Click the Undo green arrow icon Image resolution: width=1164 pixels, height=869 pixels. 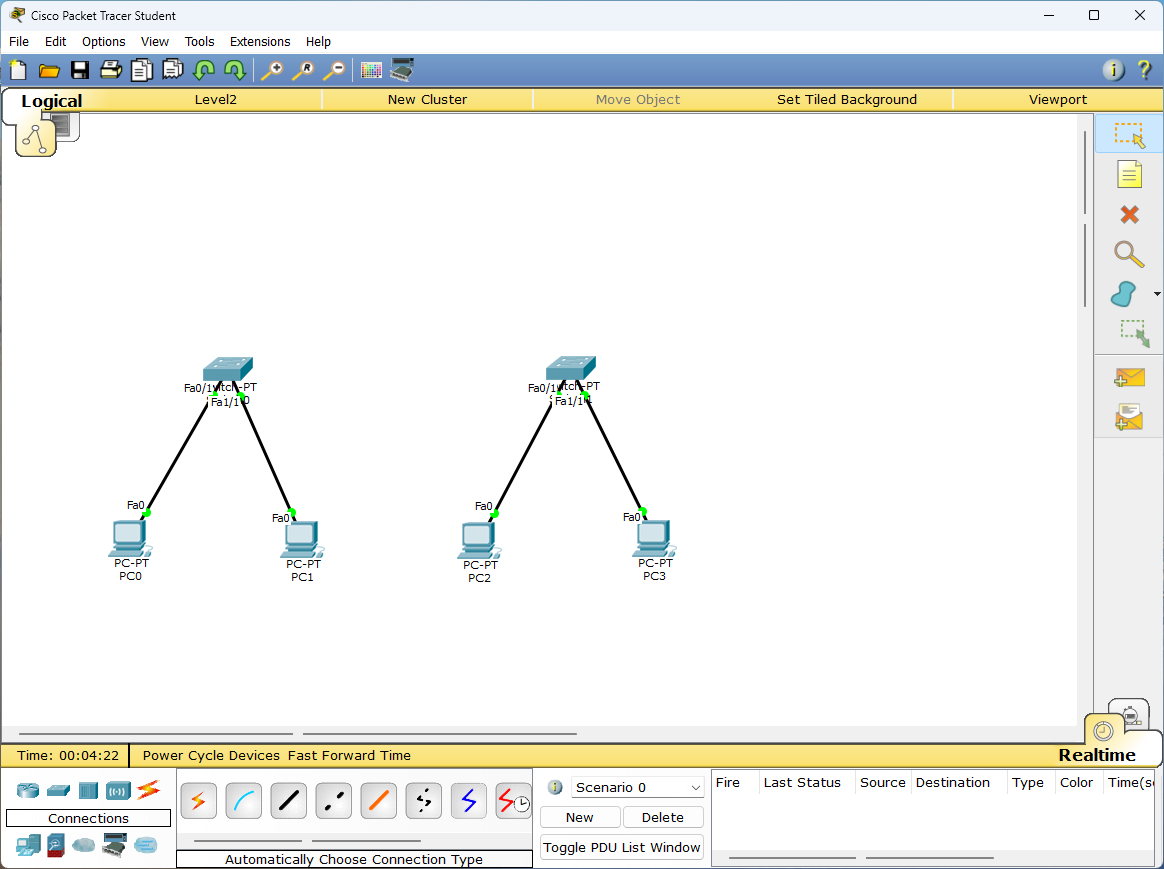click(203, 70)
